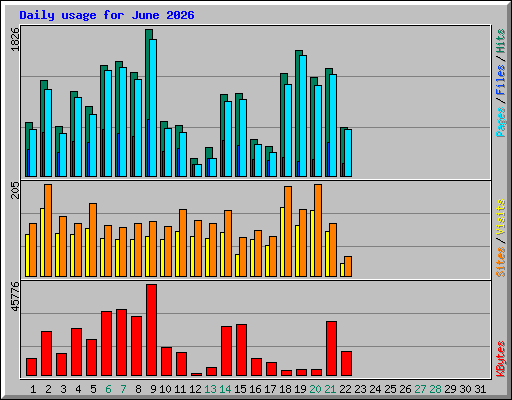This screenshot has width=512, height=400.
Task: Click the yellow sites bar for day 18
Action: point(282,242)
